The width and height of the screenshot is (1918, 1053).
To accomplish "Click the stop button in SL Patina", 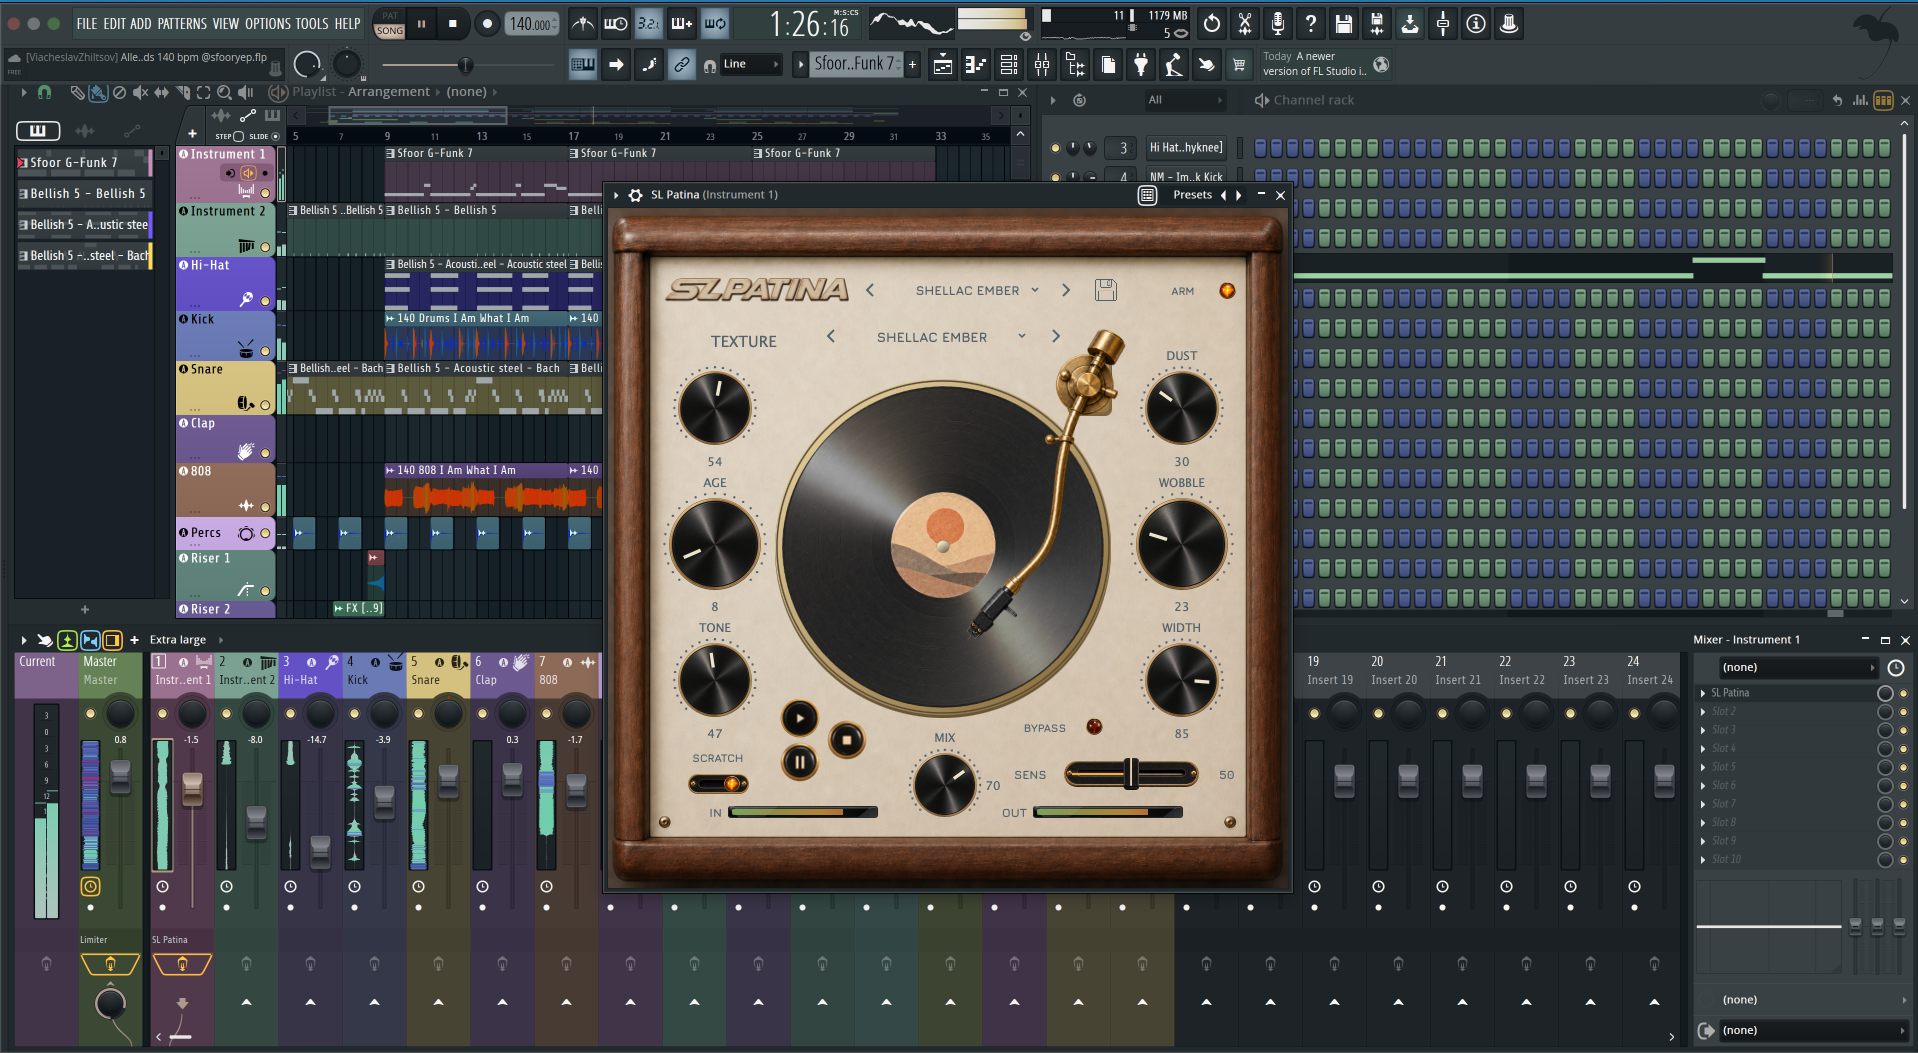I will [847, 740].
